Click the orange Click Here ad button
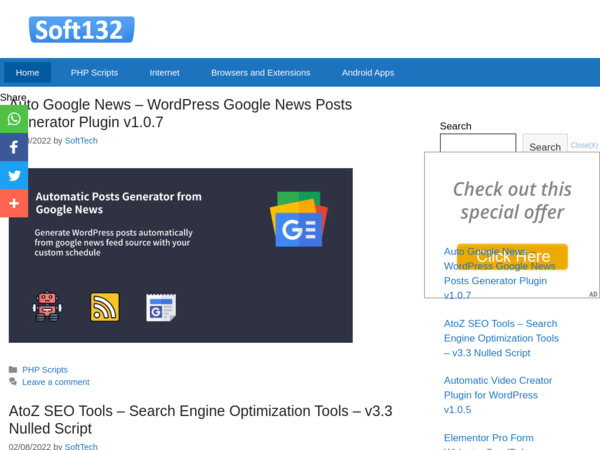 512,257
